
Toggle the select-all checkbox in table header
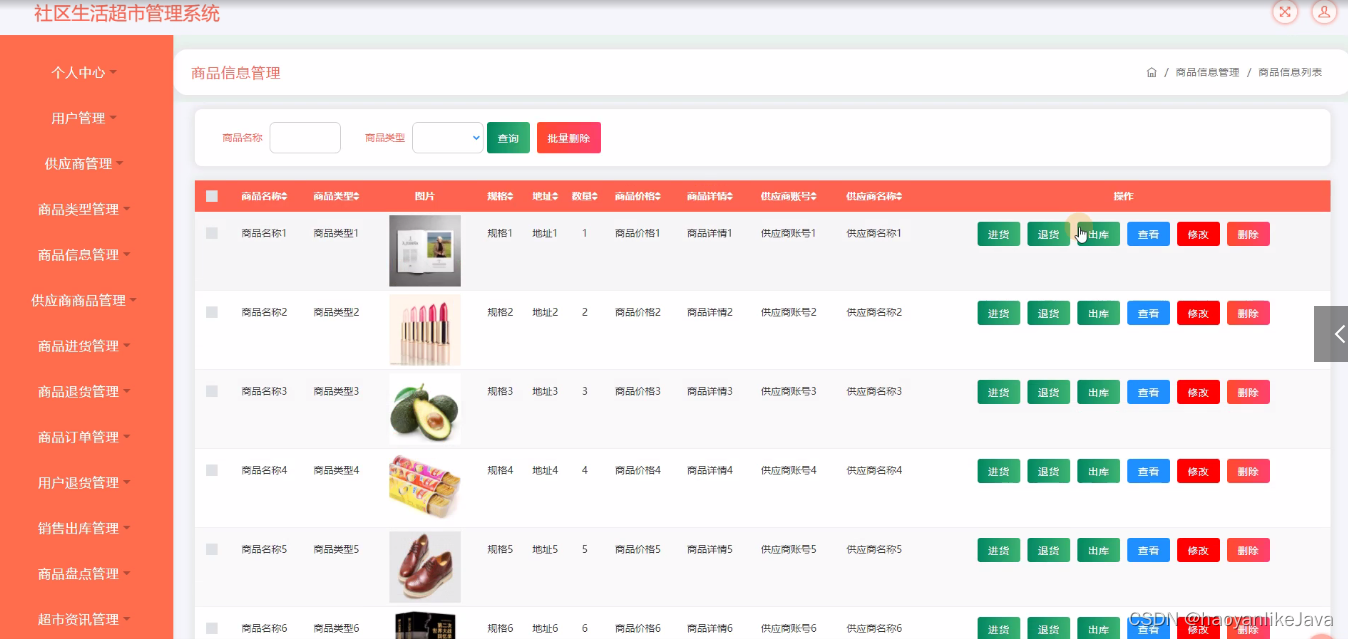(x=211, y=197)
